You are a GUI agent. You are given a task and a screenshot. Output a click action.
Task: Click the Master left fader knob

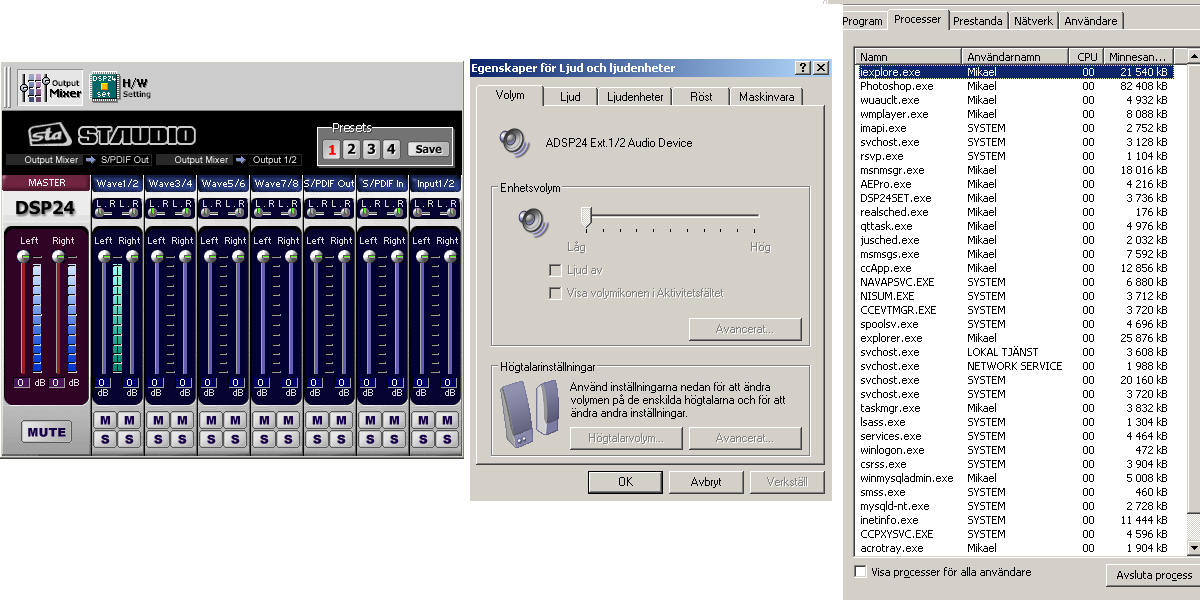pos(23,257)
